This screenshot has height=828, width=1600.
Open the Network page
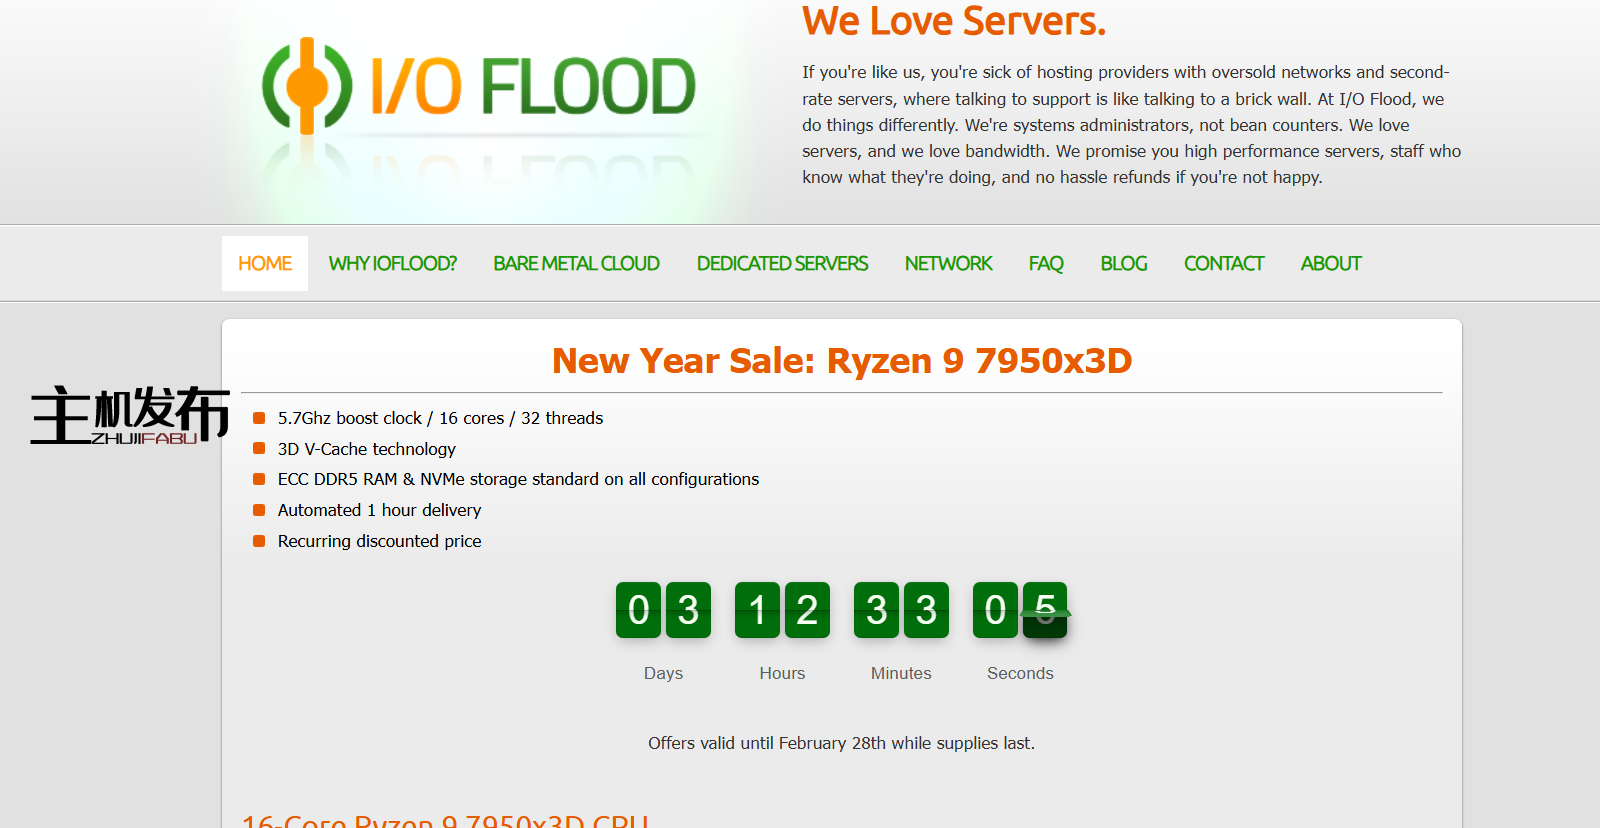pos(948,264)
